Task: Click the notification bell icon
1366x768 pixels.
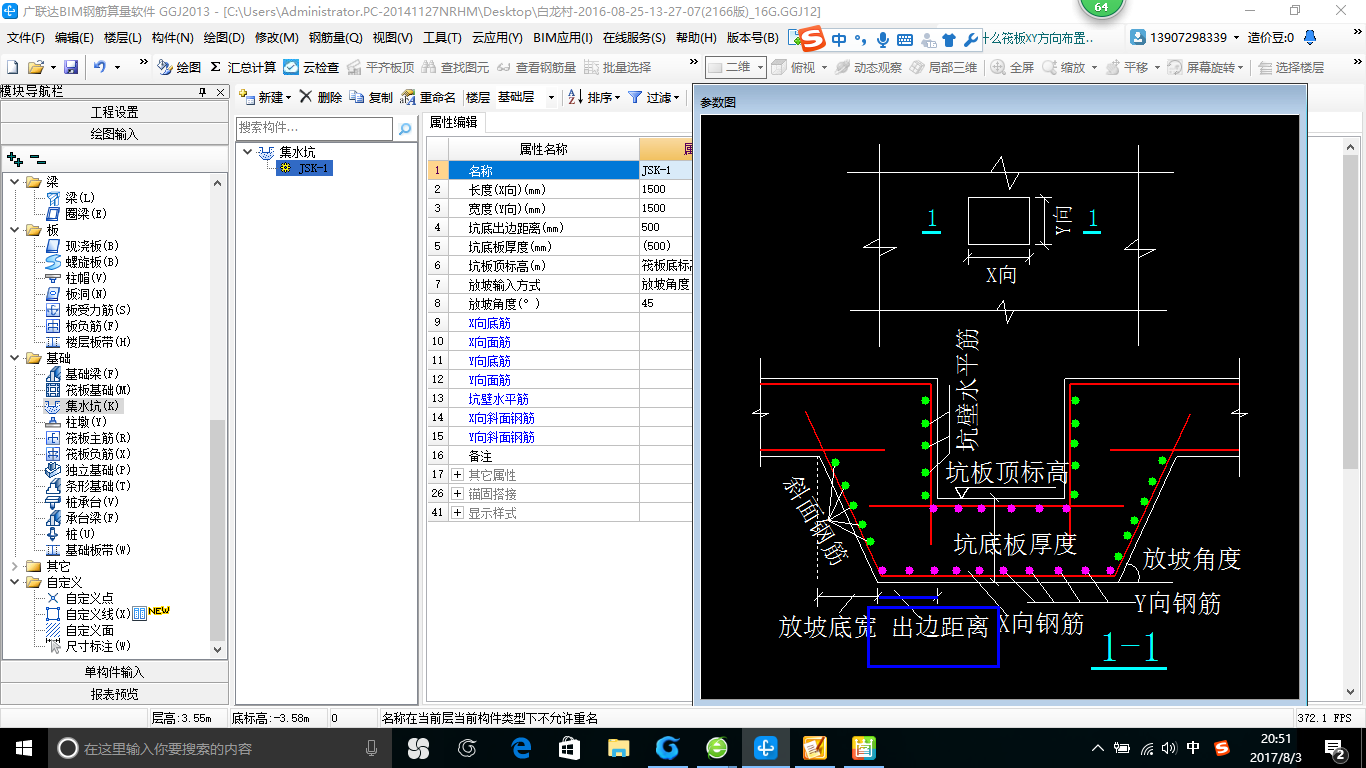Action: 1310,37
